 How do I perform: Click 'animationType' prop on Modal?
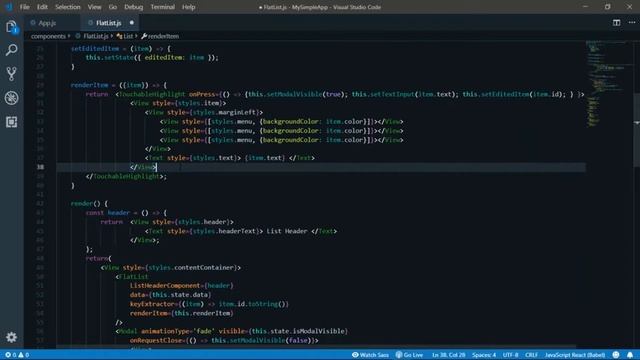point(165,331)
